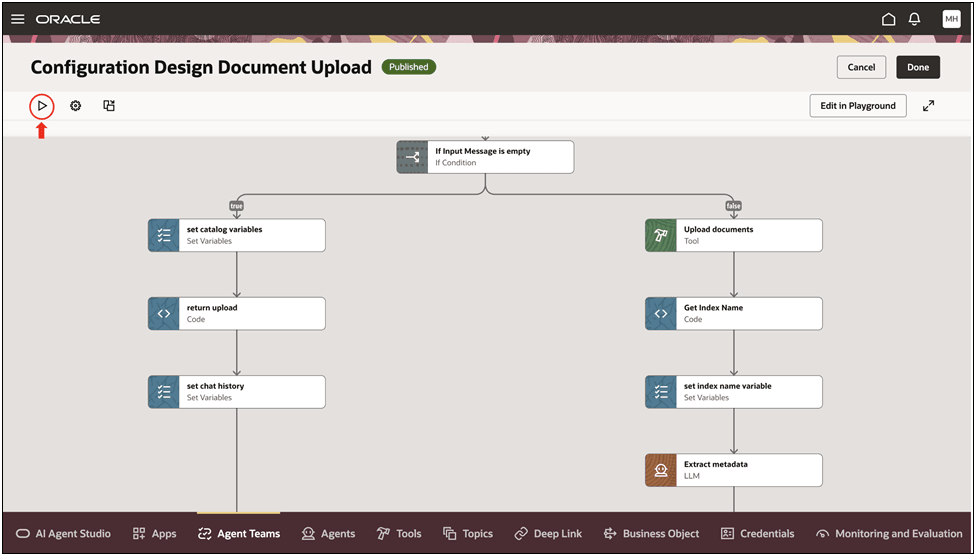This screenshot has height=556, width=976.
Task: Click the Get Index Name code icon
Action: point(661,313)
